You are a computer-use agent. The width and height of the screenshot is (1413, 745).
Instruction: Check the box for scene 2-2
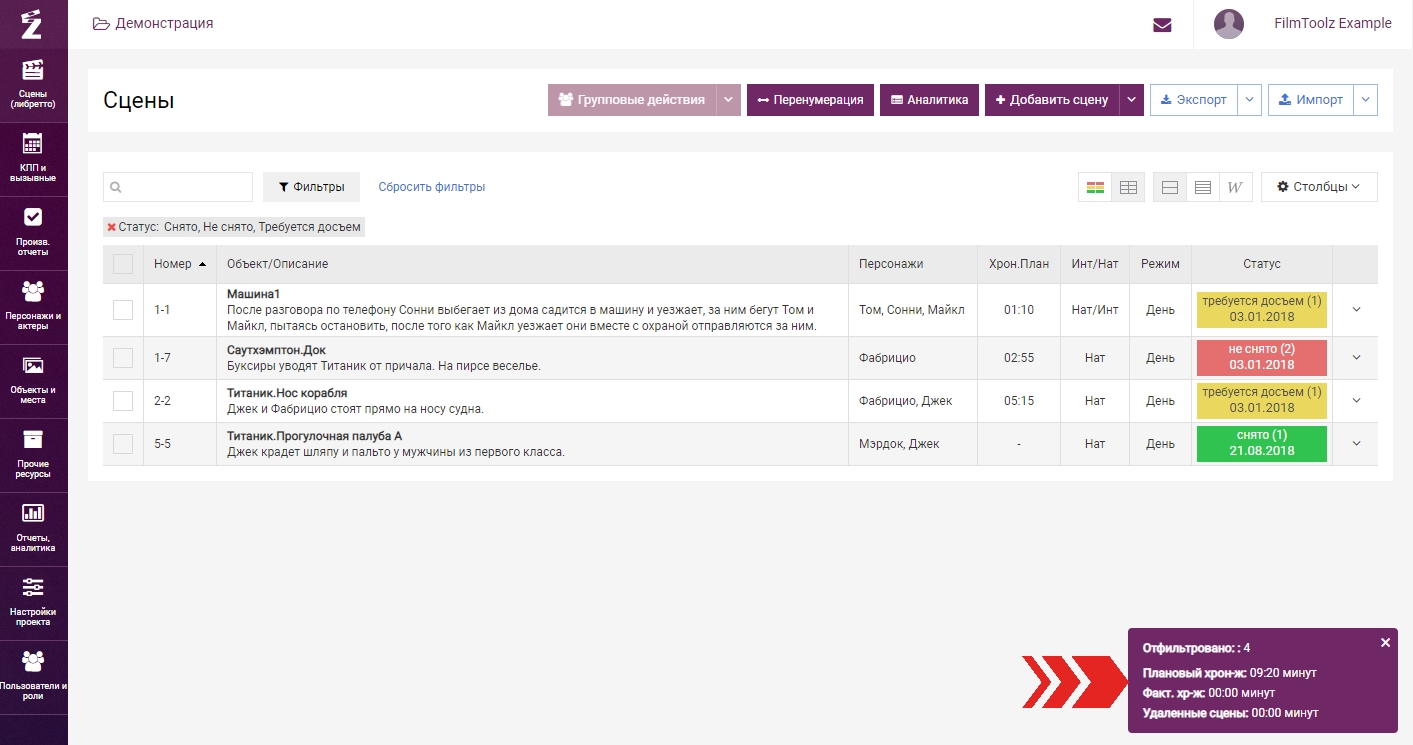pos(123,401)
